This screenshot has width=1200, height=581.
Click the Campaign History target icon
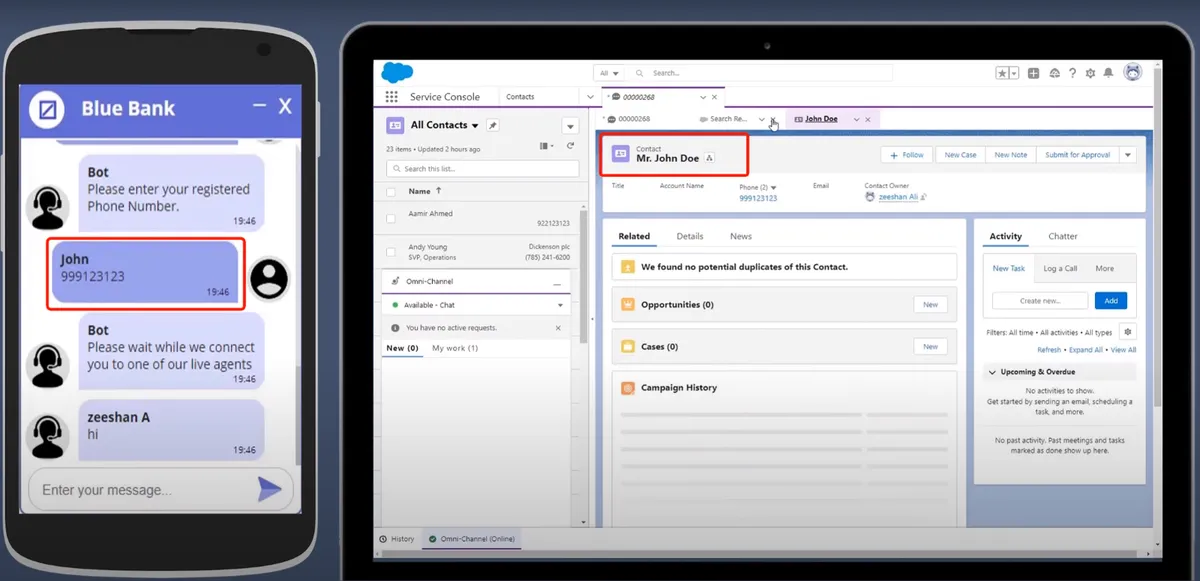(628, 388)
